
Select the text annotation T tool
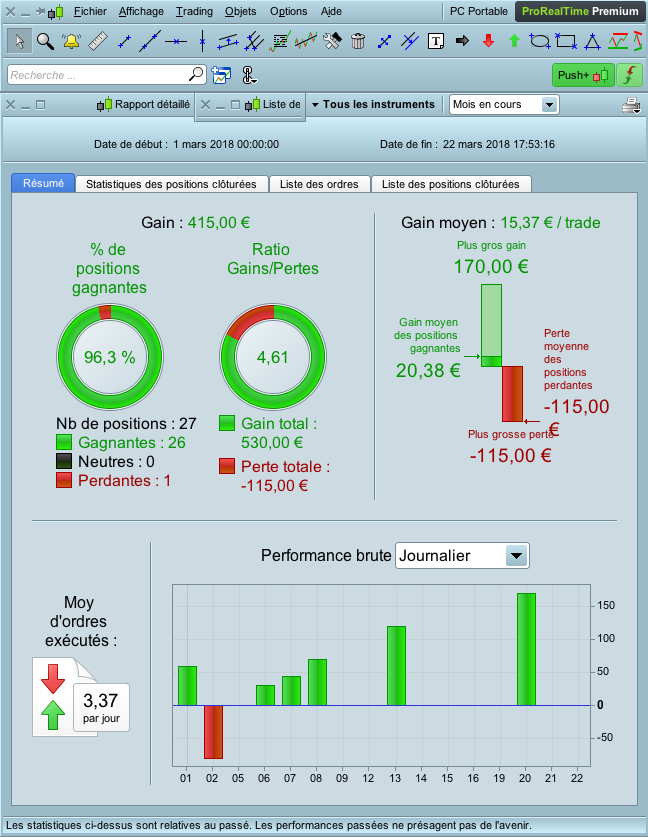coord(436,41)
